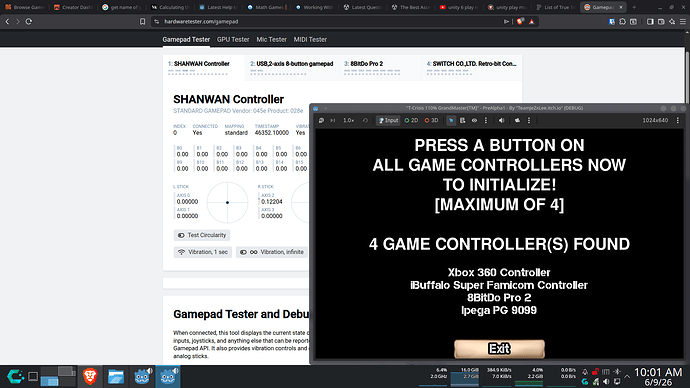Image resolution: width=690 pixels, height=388 pixels.
Task: Click the next-frame step icon in game toolbar
Action: (x=333, y=120)
